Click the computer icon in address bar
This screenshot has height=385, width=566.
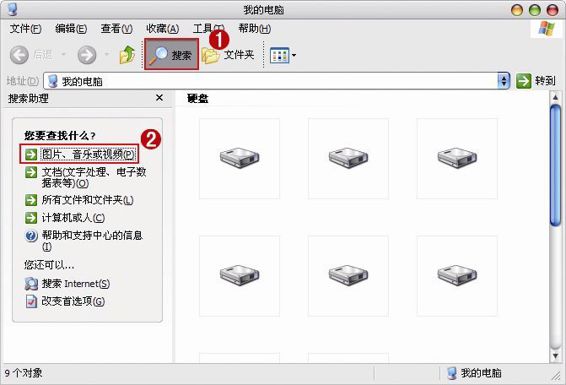[53, 81]
